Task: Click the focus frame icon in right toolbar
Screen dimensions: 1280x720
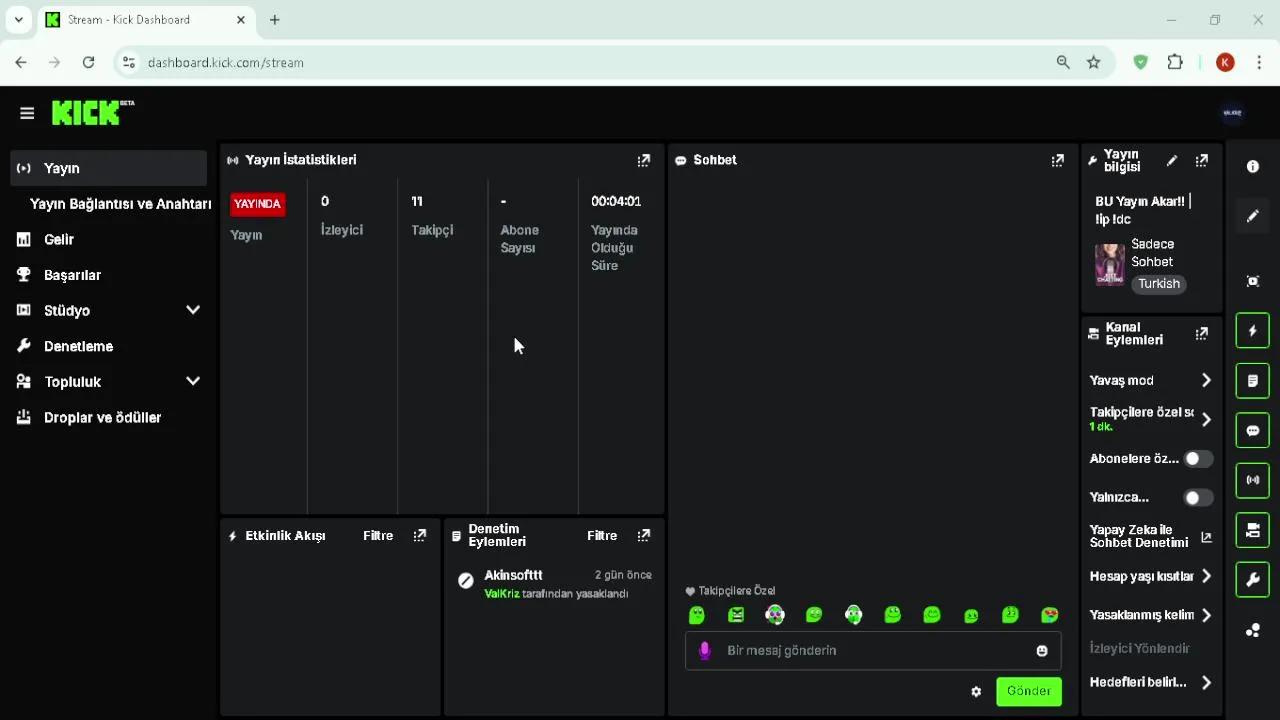Action: (1253, 281)
